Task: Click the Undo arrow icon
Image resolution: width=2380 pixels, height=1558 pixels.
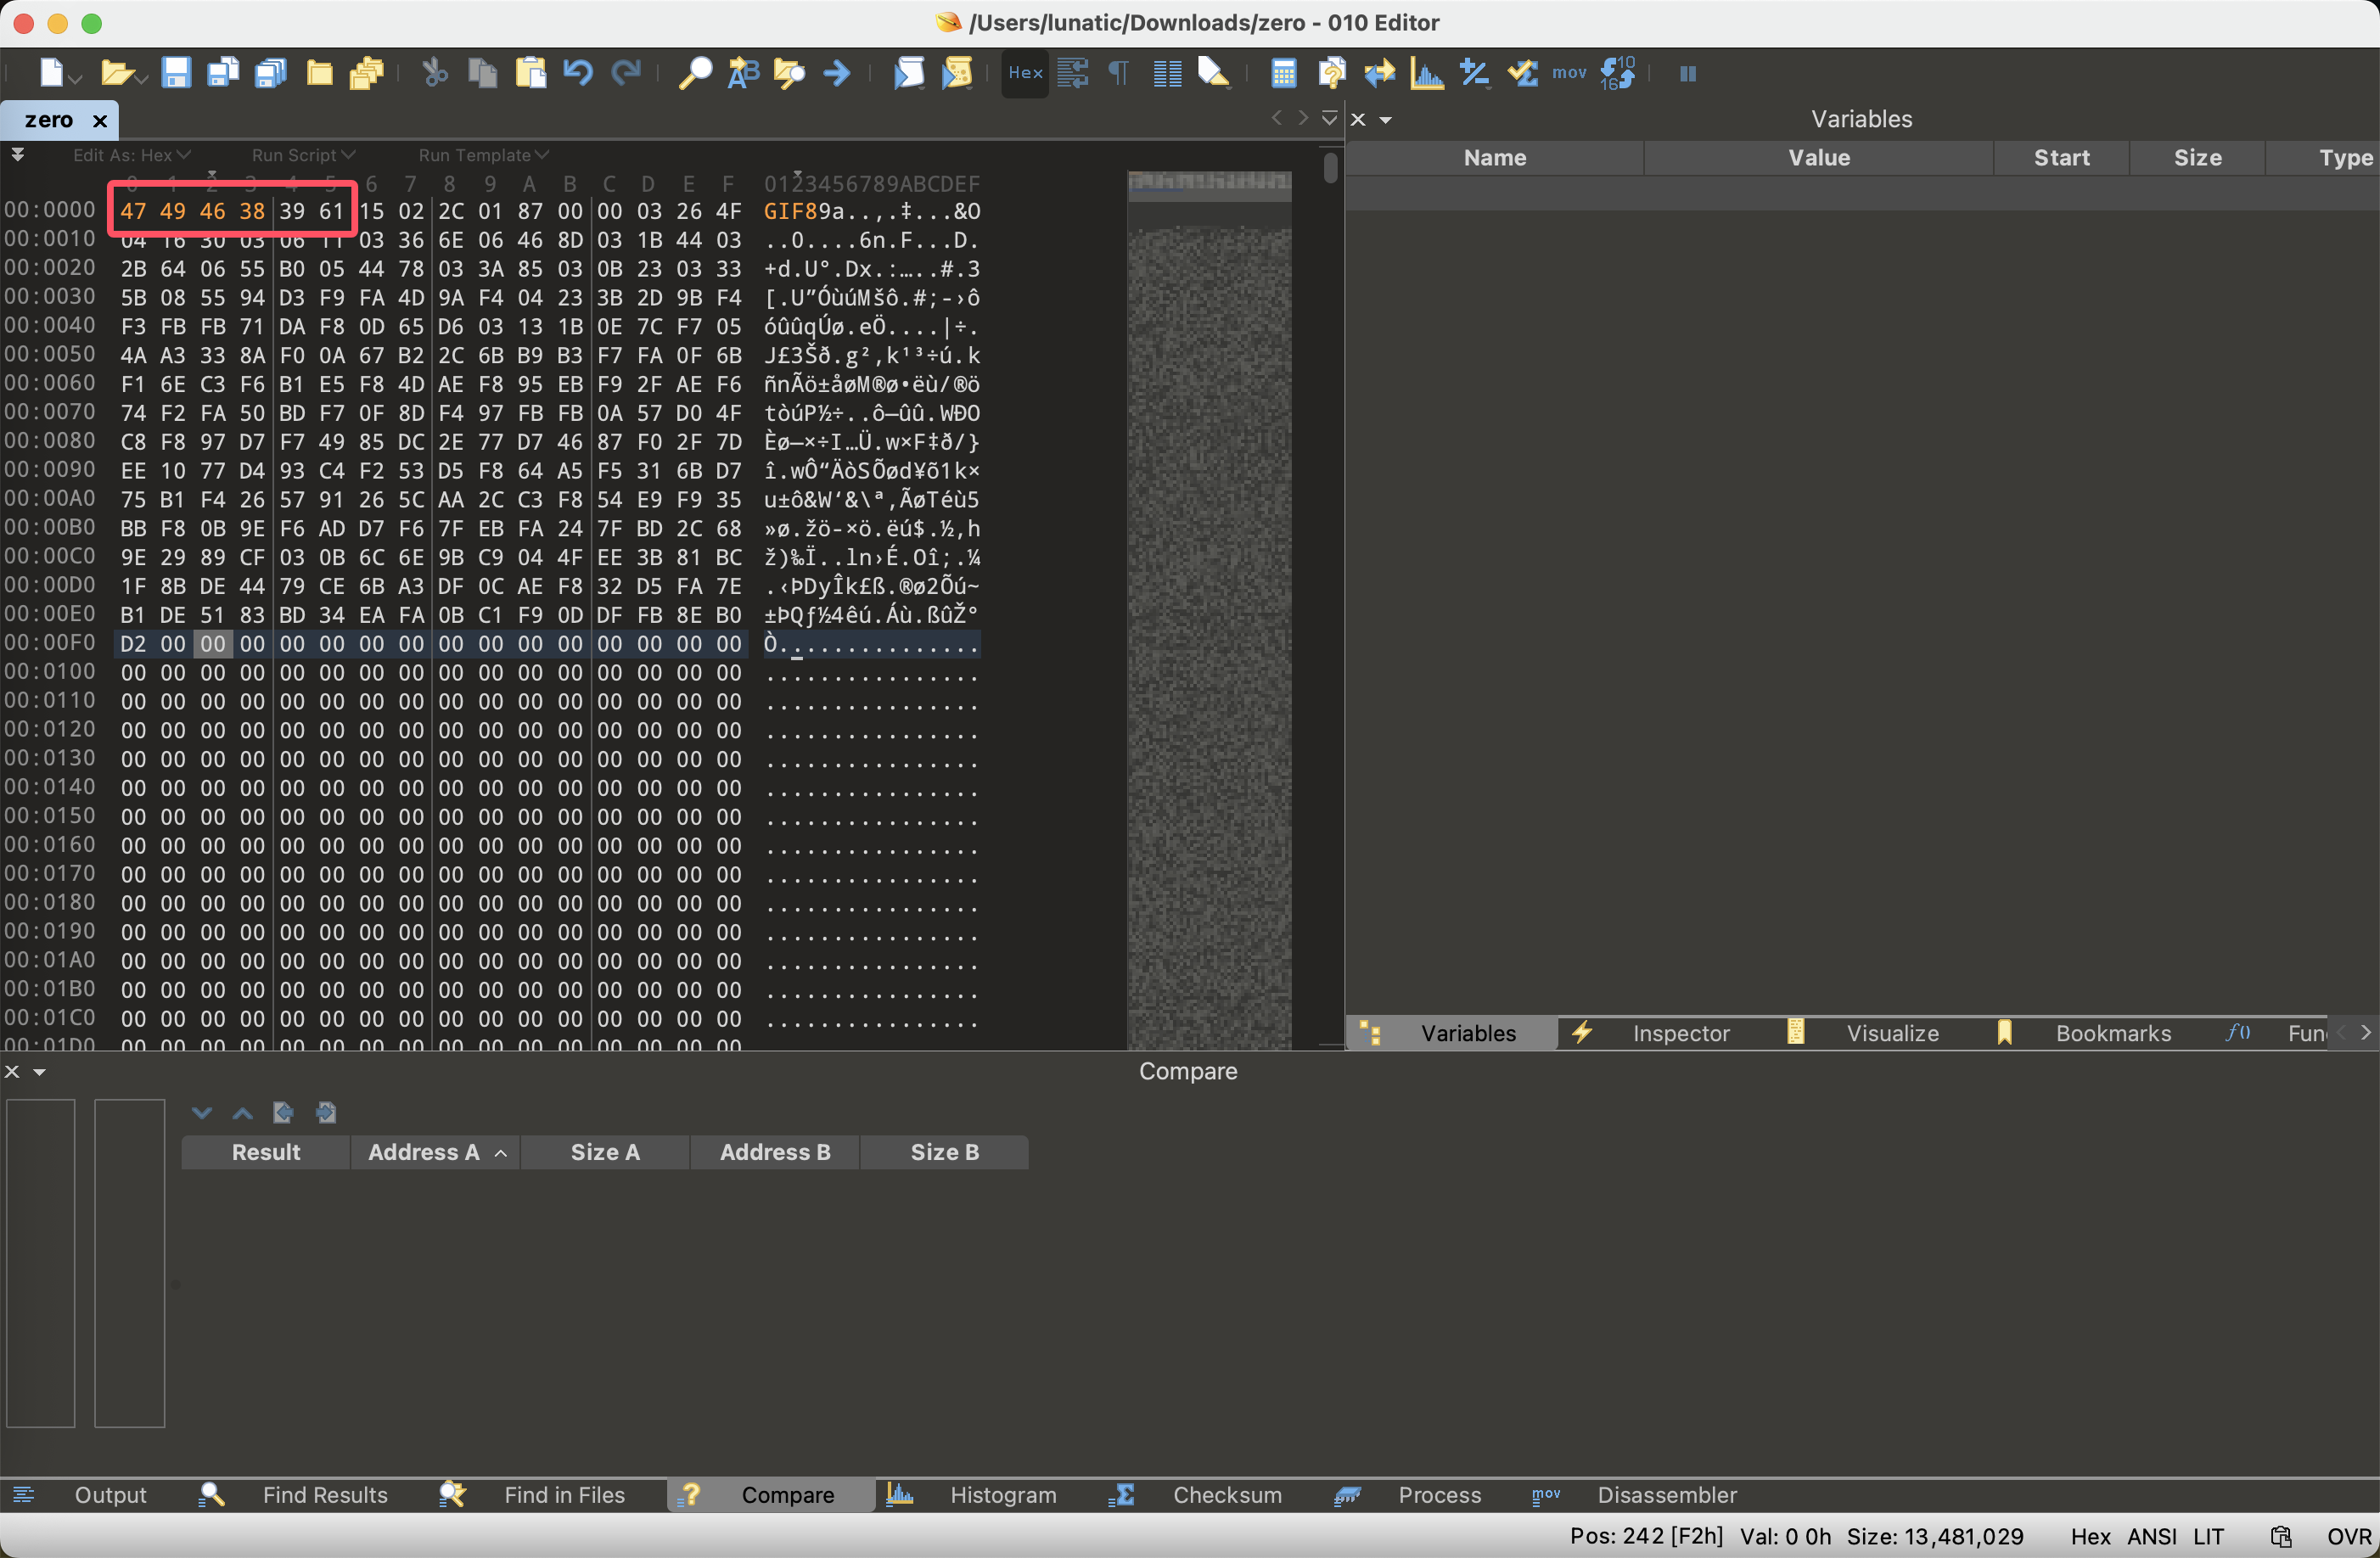Action: coord(578,73)
